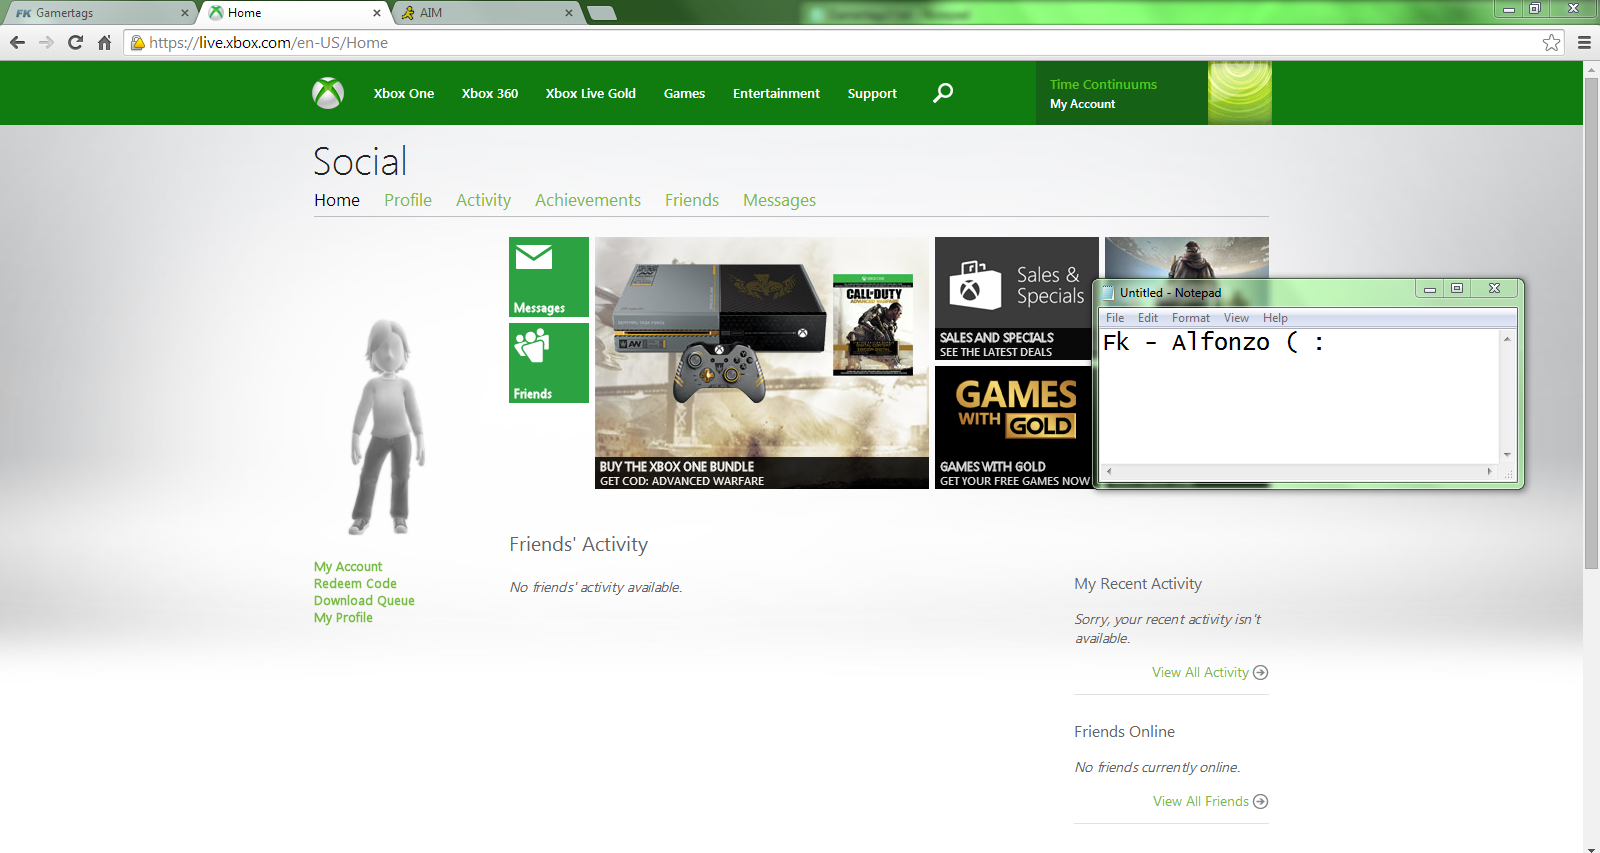Minimize the Notepad window
This screenshot has height=853, width=1600.
[x=1430, y=289]
